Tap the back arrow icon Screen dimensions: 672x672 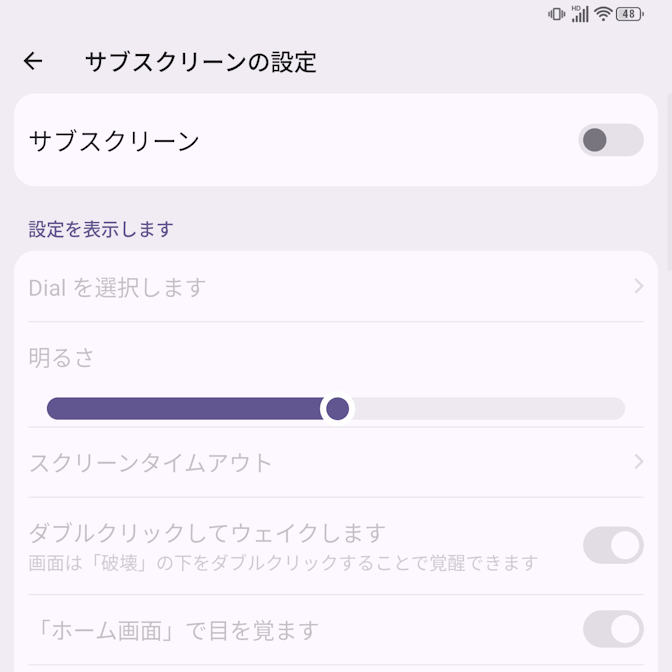click(33, 62)
